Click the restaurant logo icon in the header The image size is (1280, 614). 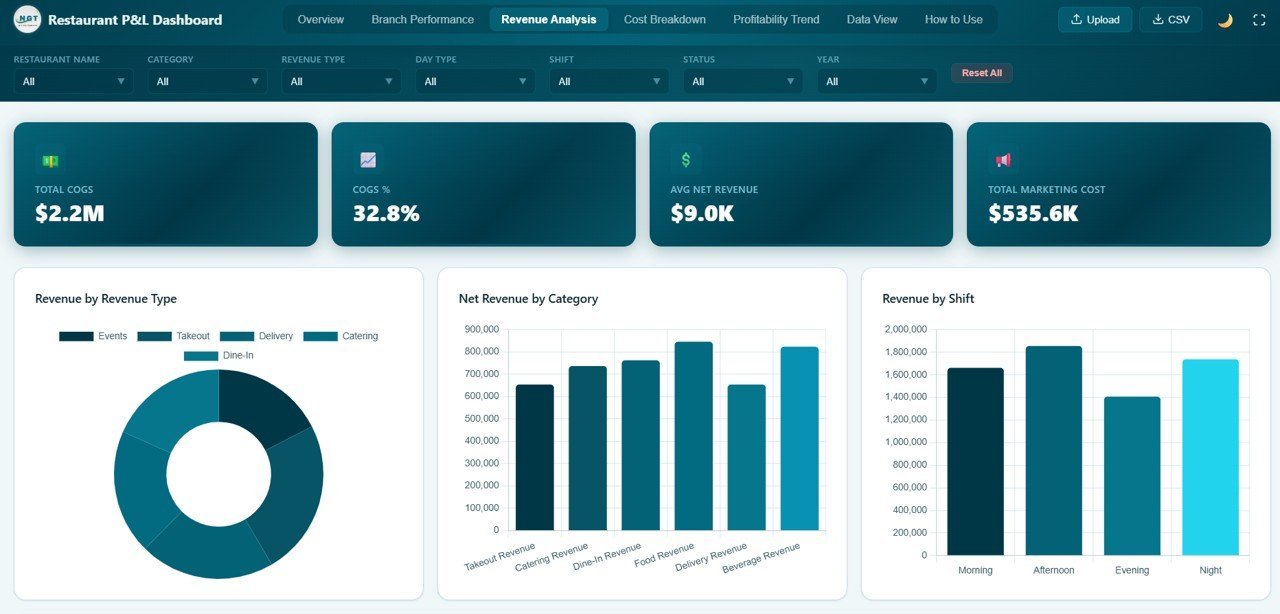tap(27, 19)
